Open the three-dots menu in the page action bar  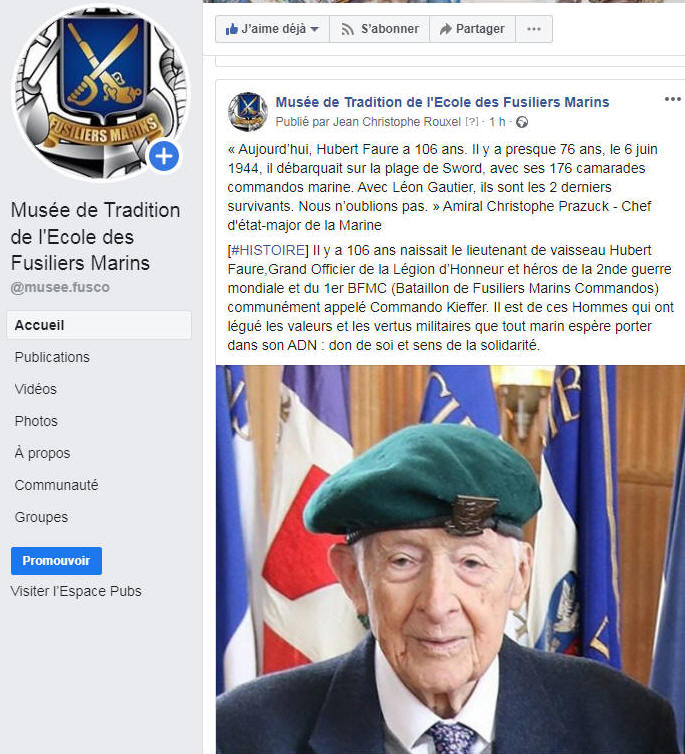click(534, 29)
